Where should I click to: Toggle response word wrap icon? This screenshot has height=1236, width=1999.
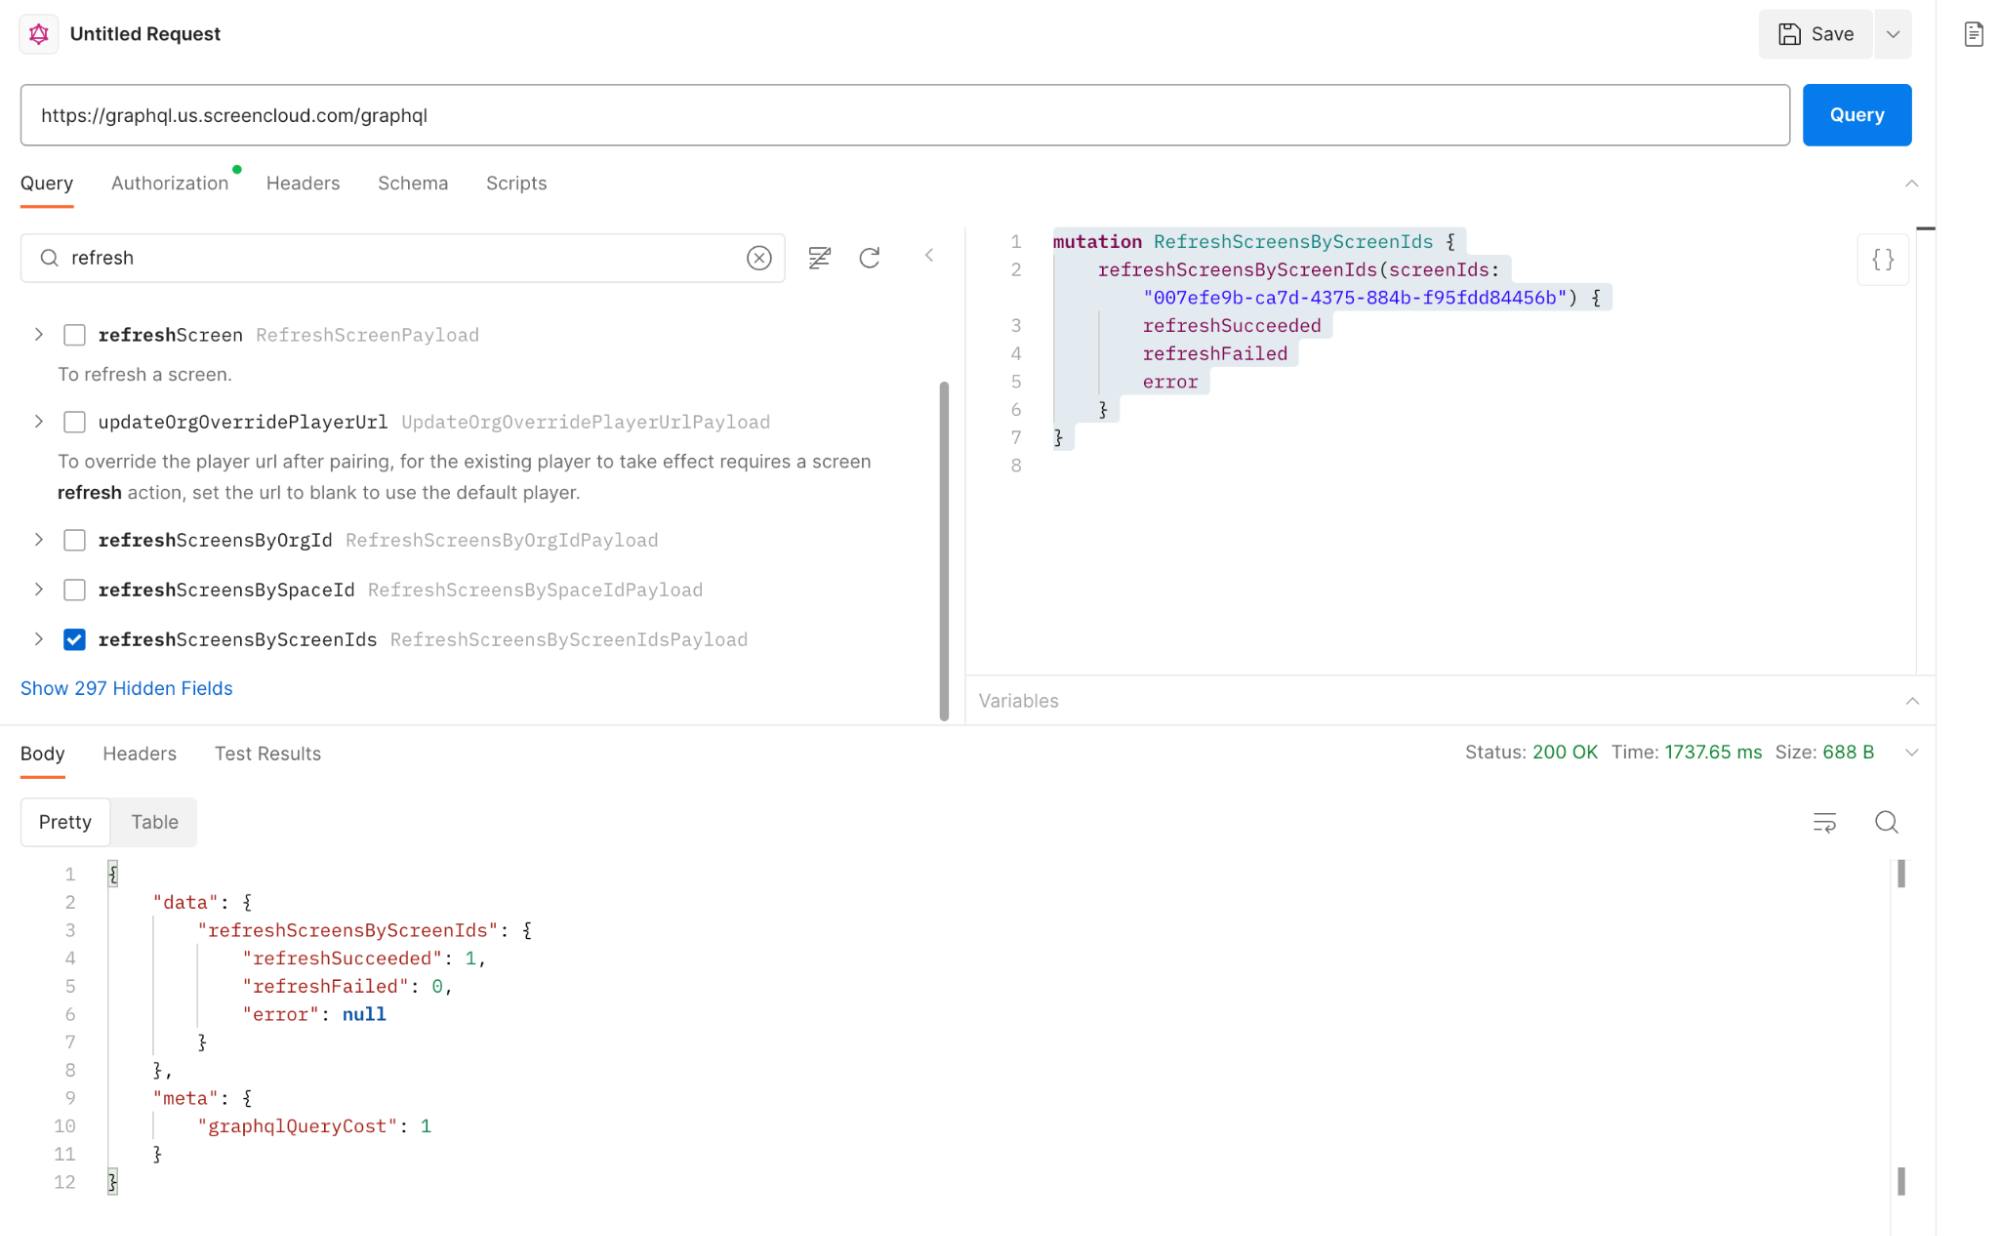pyautogui.click(x=1825, y=822)
